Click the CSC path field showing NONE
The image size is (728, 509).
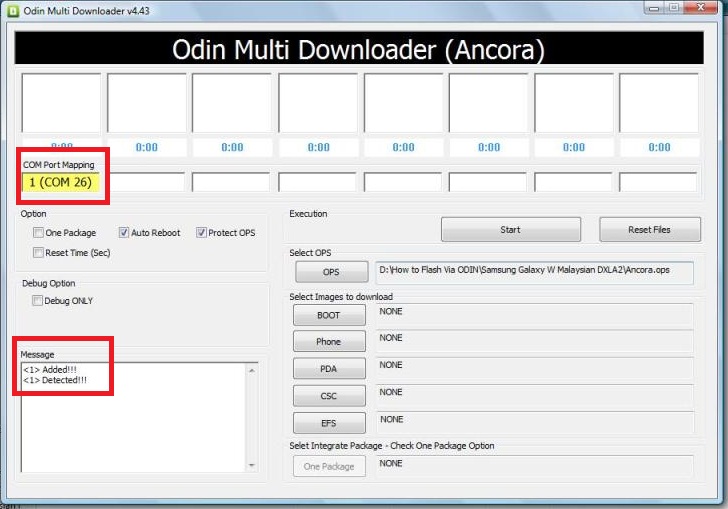(x=534, y=396)
